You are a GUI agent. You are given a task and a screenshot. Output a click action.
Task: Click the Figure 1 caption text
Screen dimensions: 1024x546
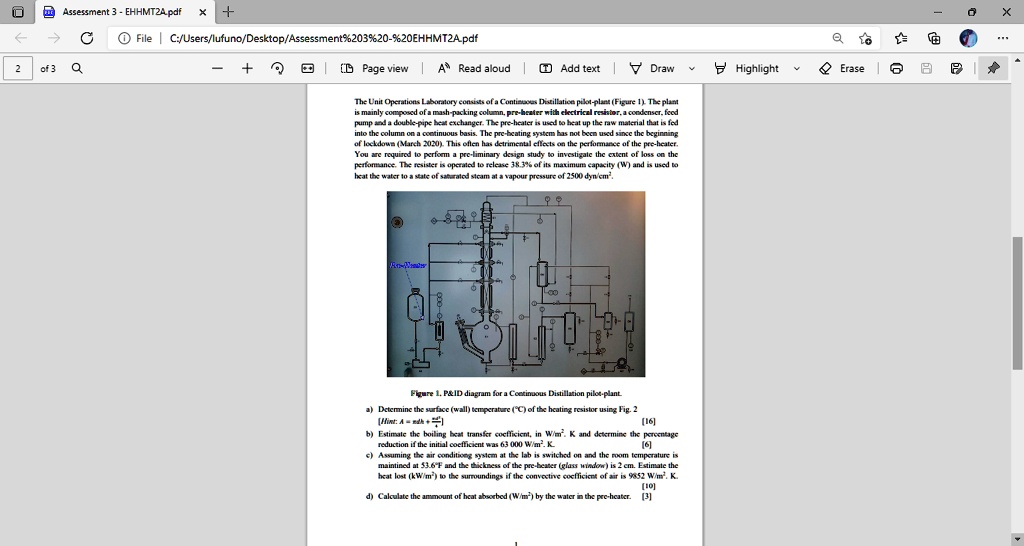(516, 393)
